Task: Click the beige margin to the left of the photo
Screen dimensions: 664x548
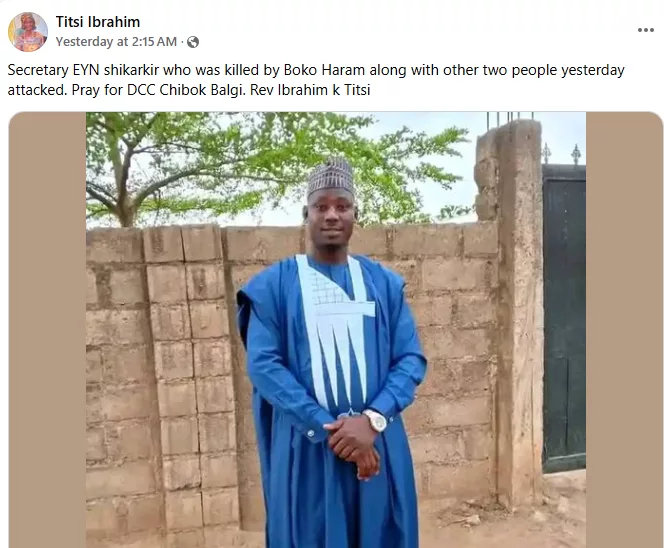Action: click(x=47, y=329)
